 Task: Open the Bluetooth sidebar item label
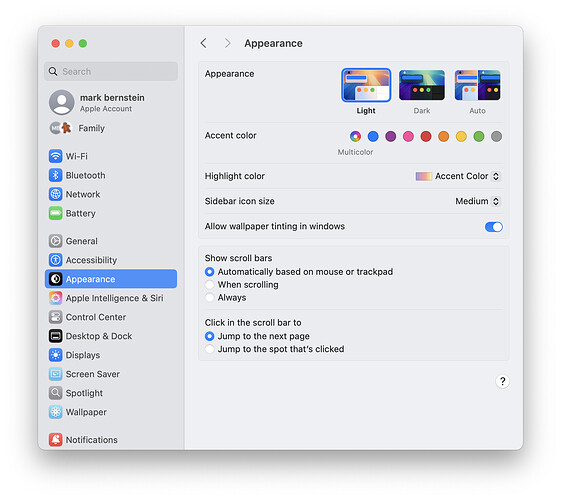86,175
